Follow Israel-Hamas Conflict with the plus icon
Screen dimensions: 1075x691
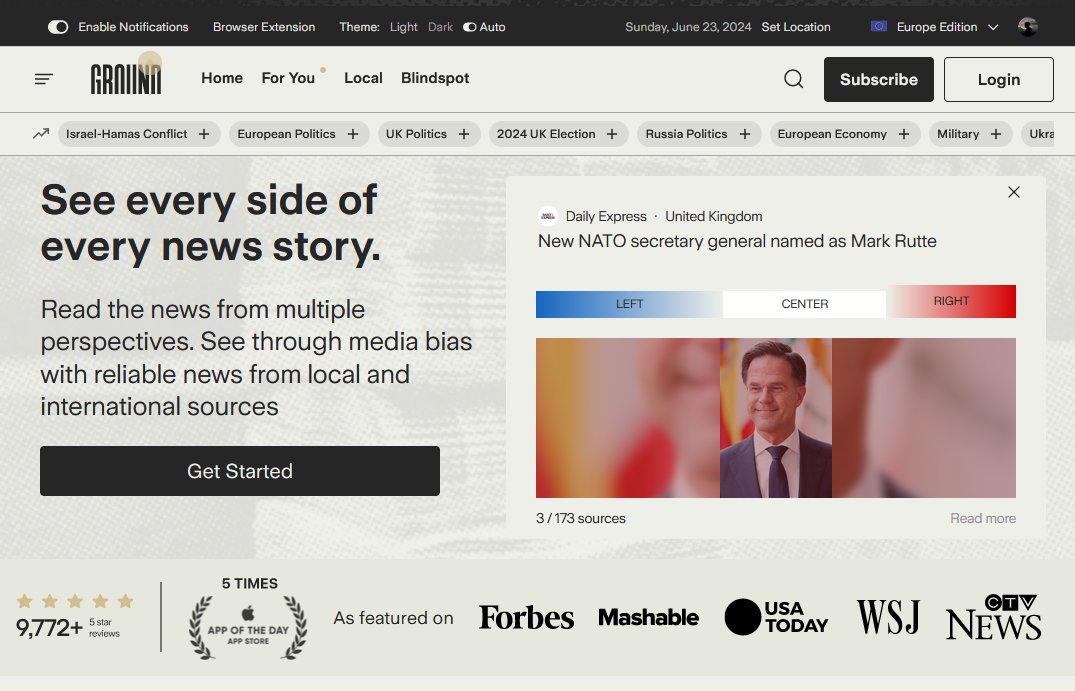(204, 134)
